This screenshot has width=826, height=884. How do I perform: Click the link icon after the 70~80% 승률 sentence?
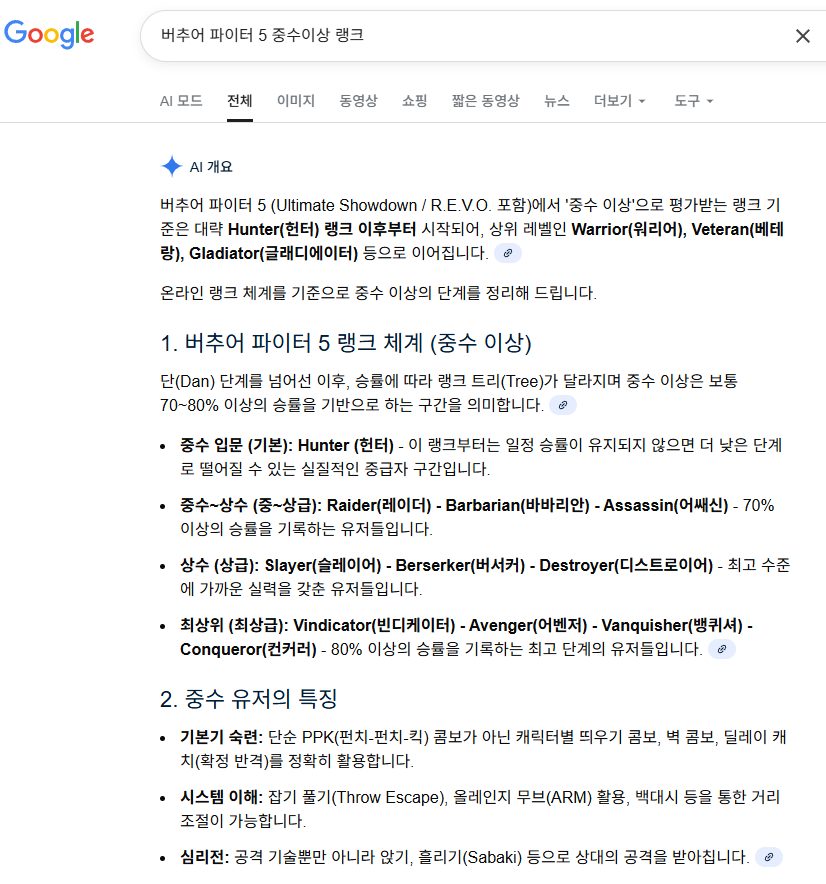coord(563,405)
